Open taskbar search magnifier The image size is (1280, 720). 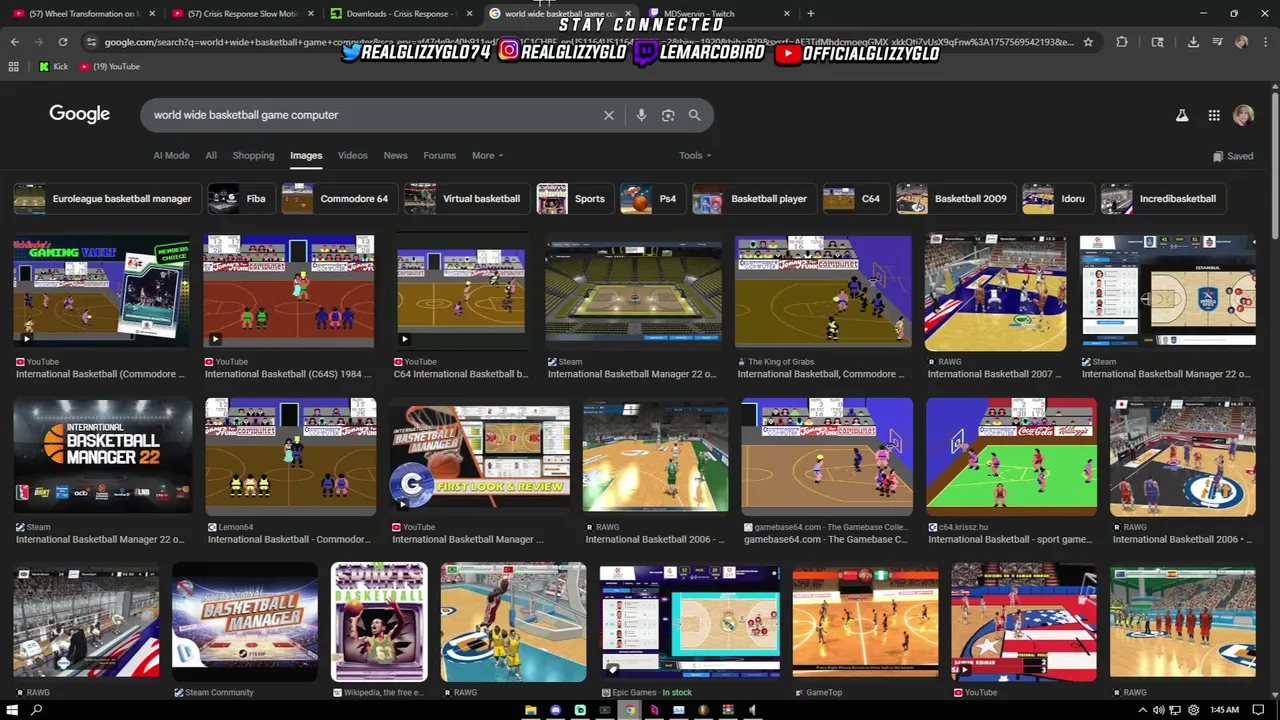click(x=37, y=710)
